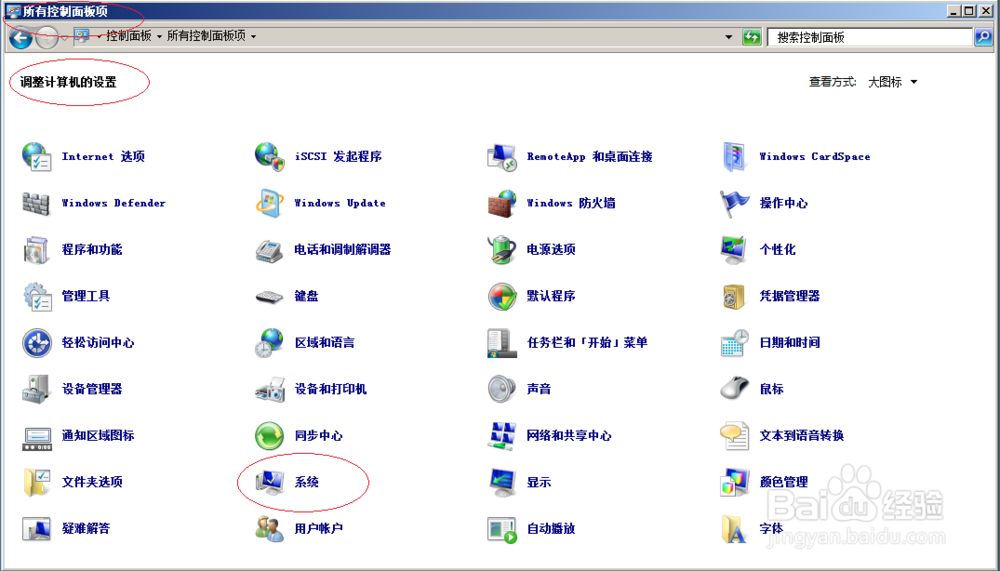Click the green refresh button
Image resolution: width=1000 pixels, height=571 pixels.
(x=752, y=37)
